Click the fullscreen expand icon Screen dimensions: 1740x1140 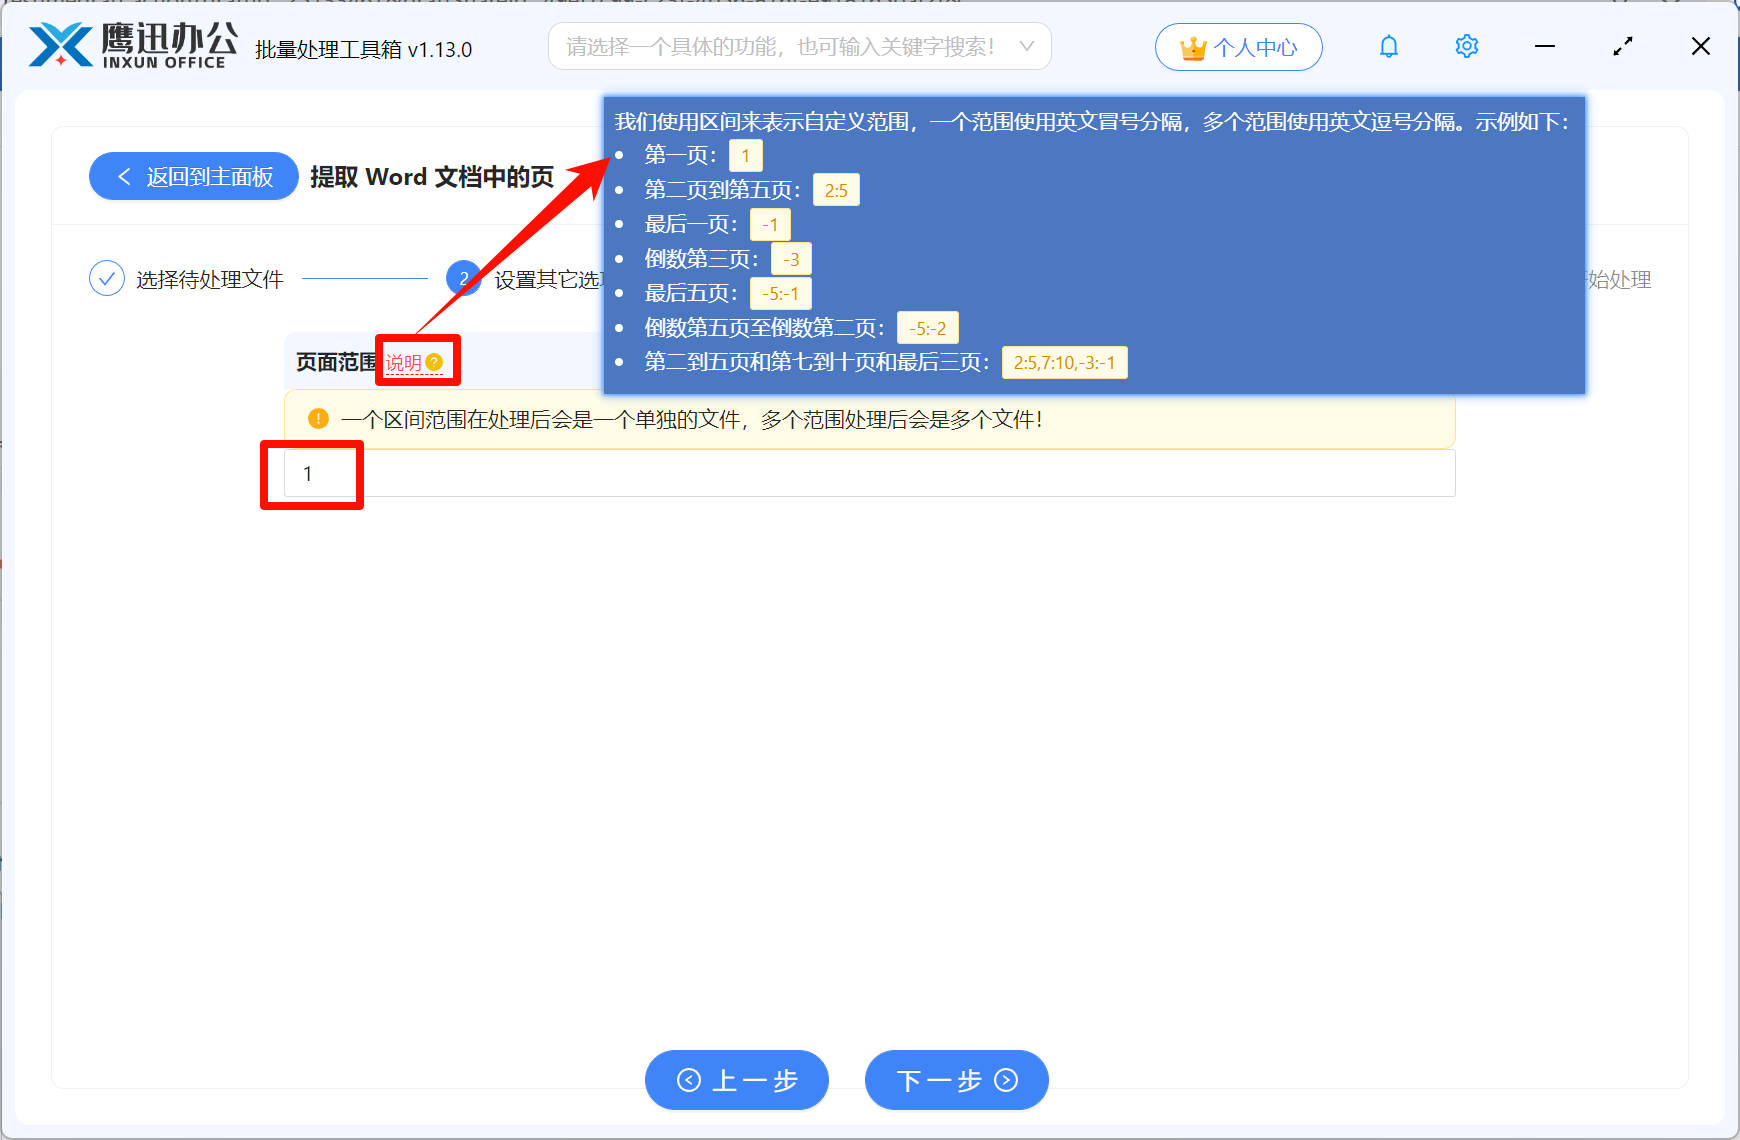[x=1622, y=46]
